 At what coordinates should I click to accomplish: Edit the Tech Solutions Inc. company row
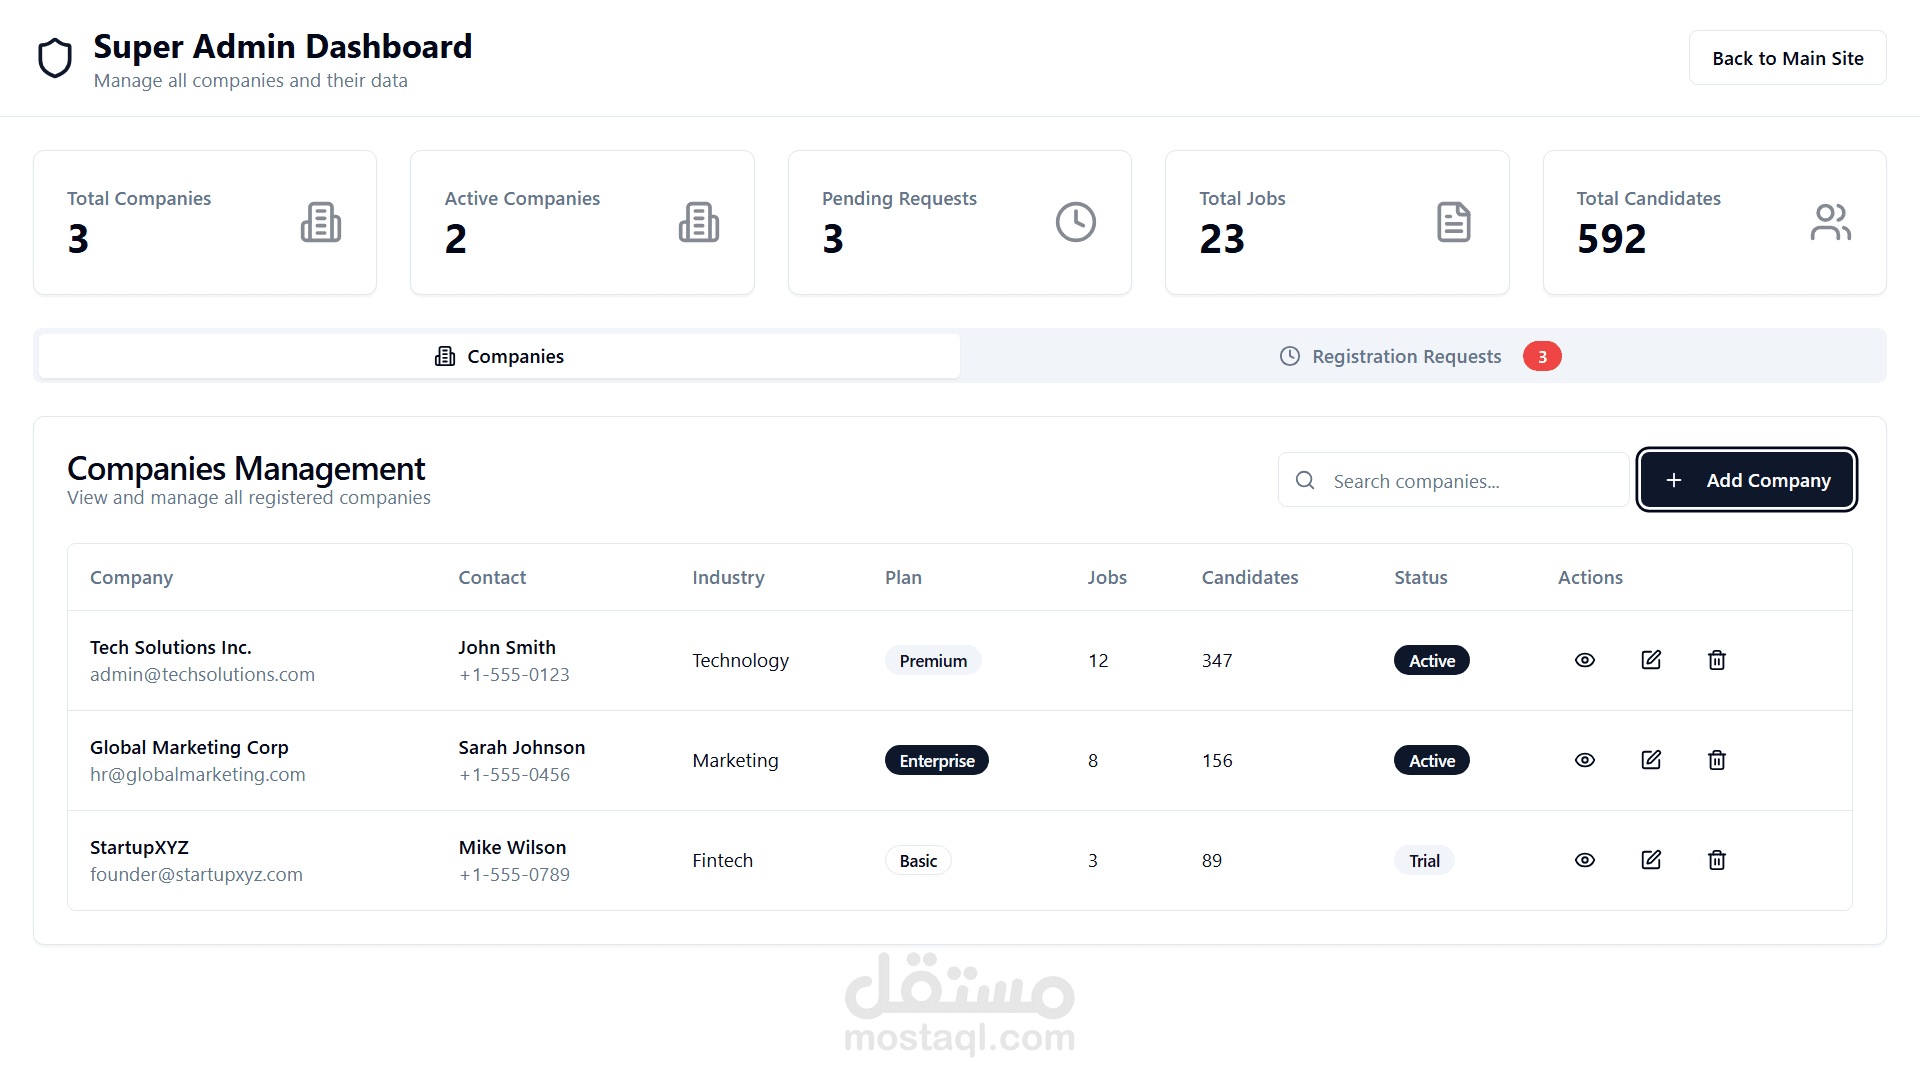1651,660
